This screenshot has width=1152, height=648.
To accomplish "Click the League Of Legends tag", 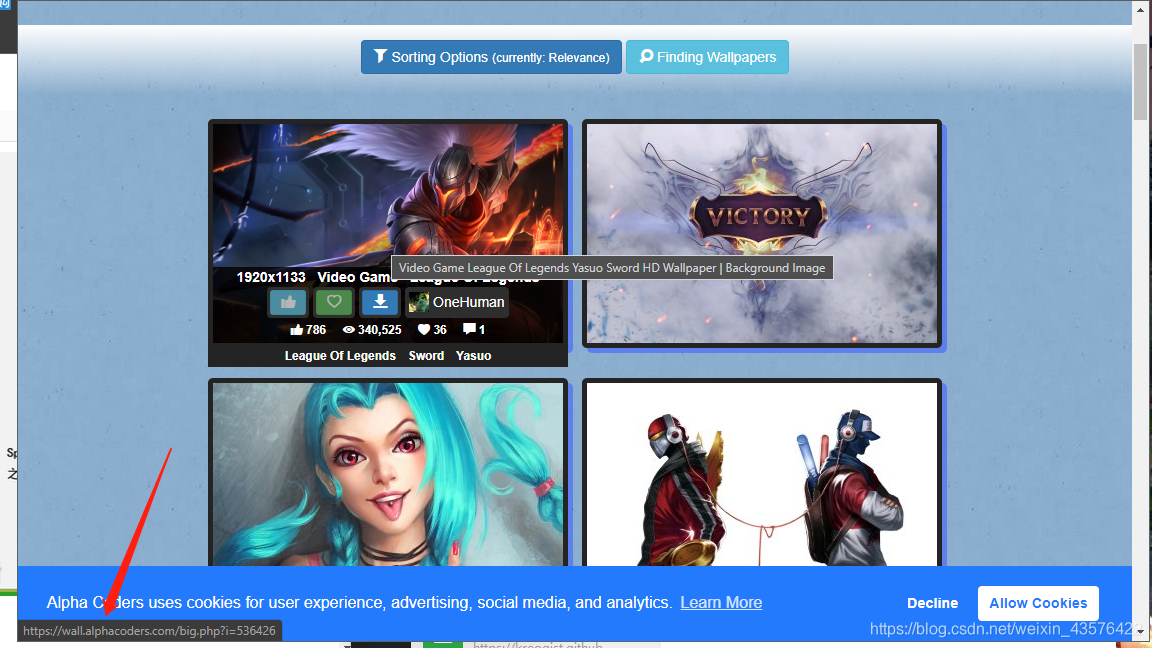I will (340, 356).
